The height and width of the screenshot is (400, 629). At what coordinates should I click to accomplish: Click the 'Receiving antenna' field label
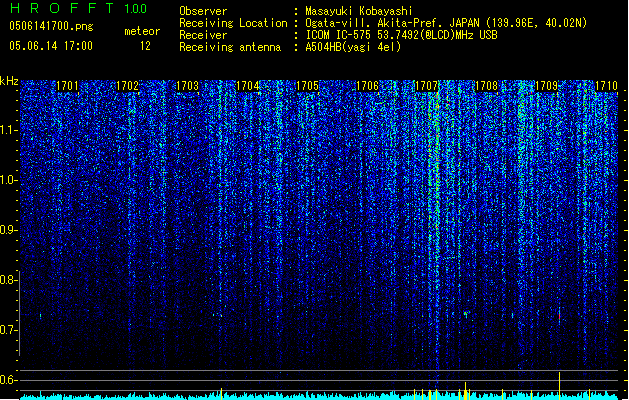[x=230, y=47]
